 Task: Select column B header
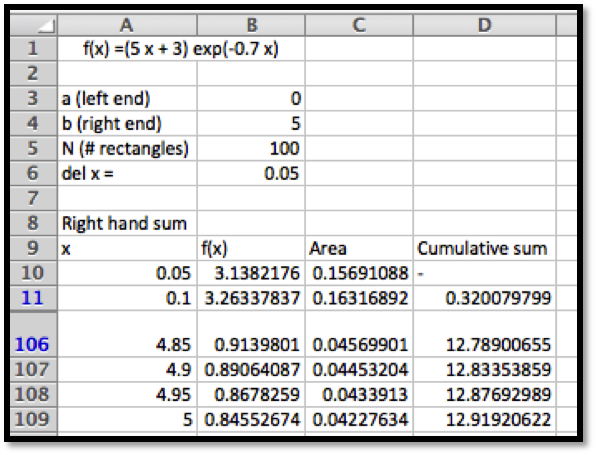[x=251, y=25]
